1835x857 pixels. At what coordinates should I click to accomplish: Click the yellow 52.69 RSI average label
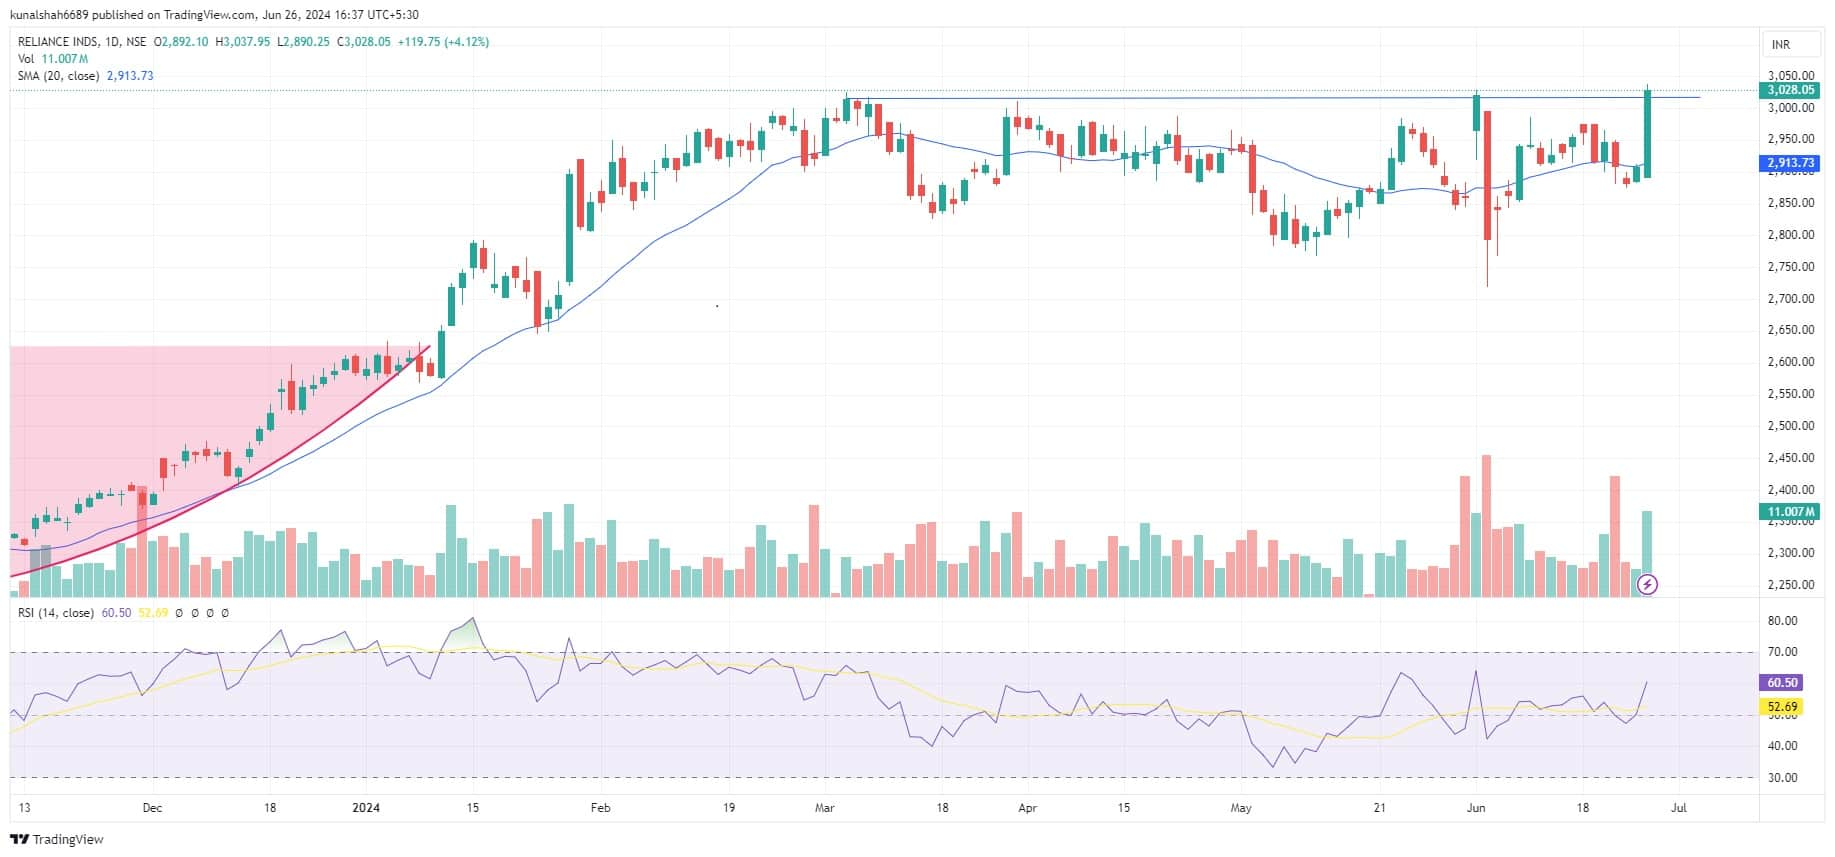click(1782, 707)
